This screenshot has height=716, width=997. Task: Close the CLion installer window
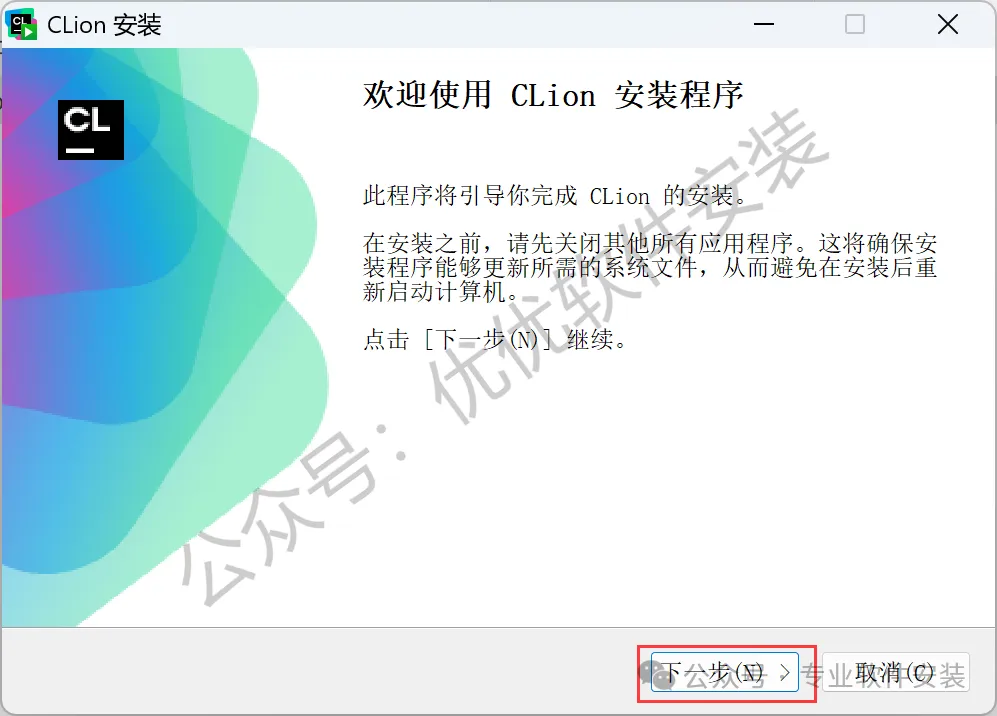click(947, 25)
